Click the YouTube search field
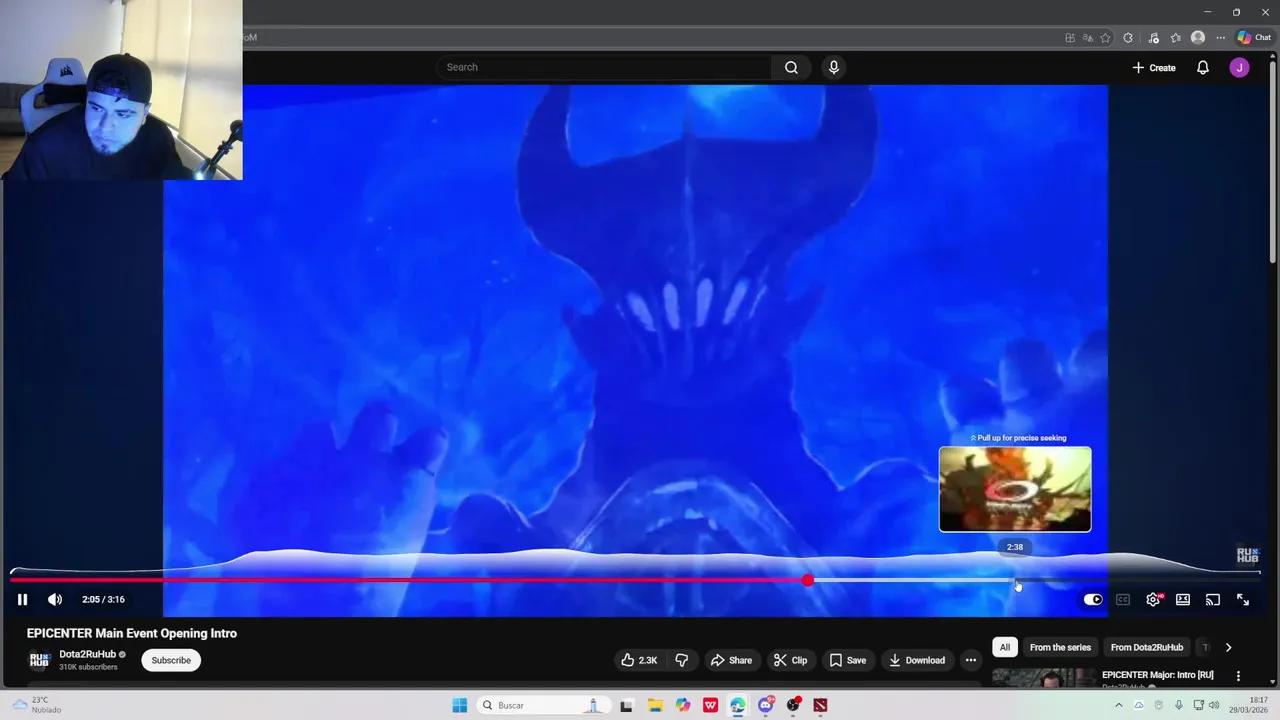Viewport: 1280px width, 720px height. [x=603, y=67]
